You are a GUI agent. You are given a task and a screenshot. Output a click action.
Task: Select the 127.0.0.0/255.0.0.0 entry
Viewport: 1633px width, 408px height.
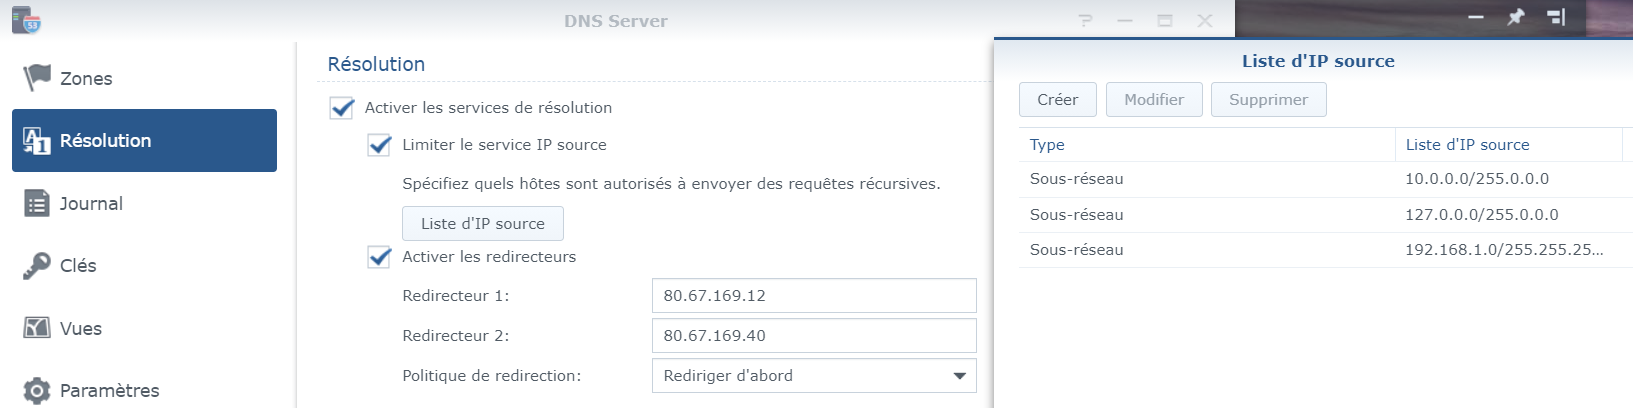[1325, 215]
